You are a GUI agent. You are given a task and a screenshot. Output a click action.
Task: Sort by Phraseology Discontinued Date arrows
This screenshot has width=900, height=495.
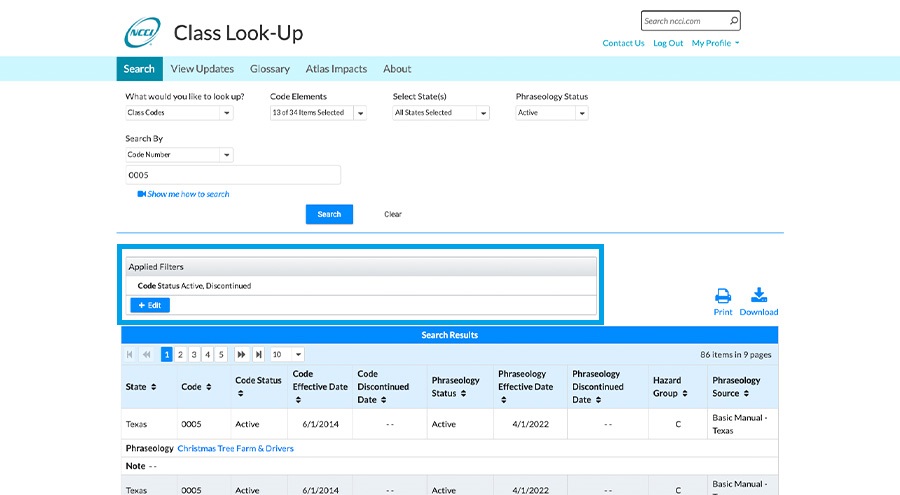(598, 400)
